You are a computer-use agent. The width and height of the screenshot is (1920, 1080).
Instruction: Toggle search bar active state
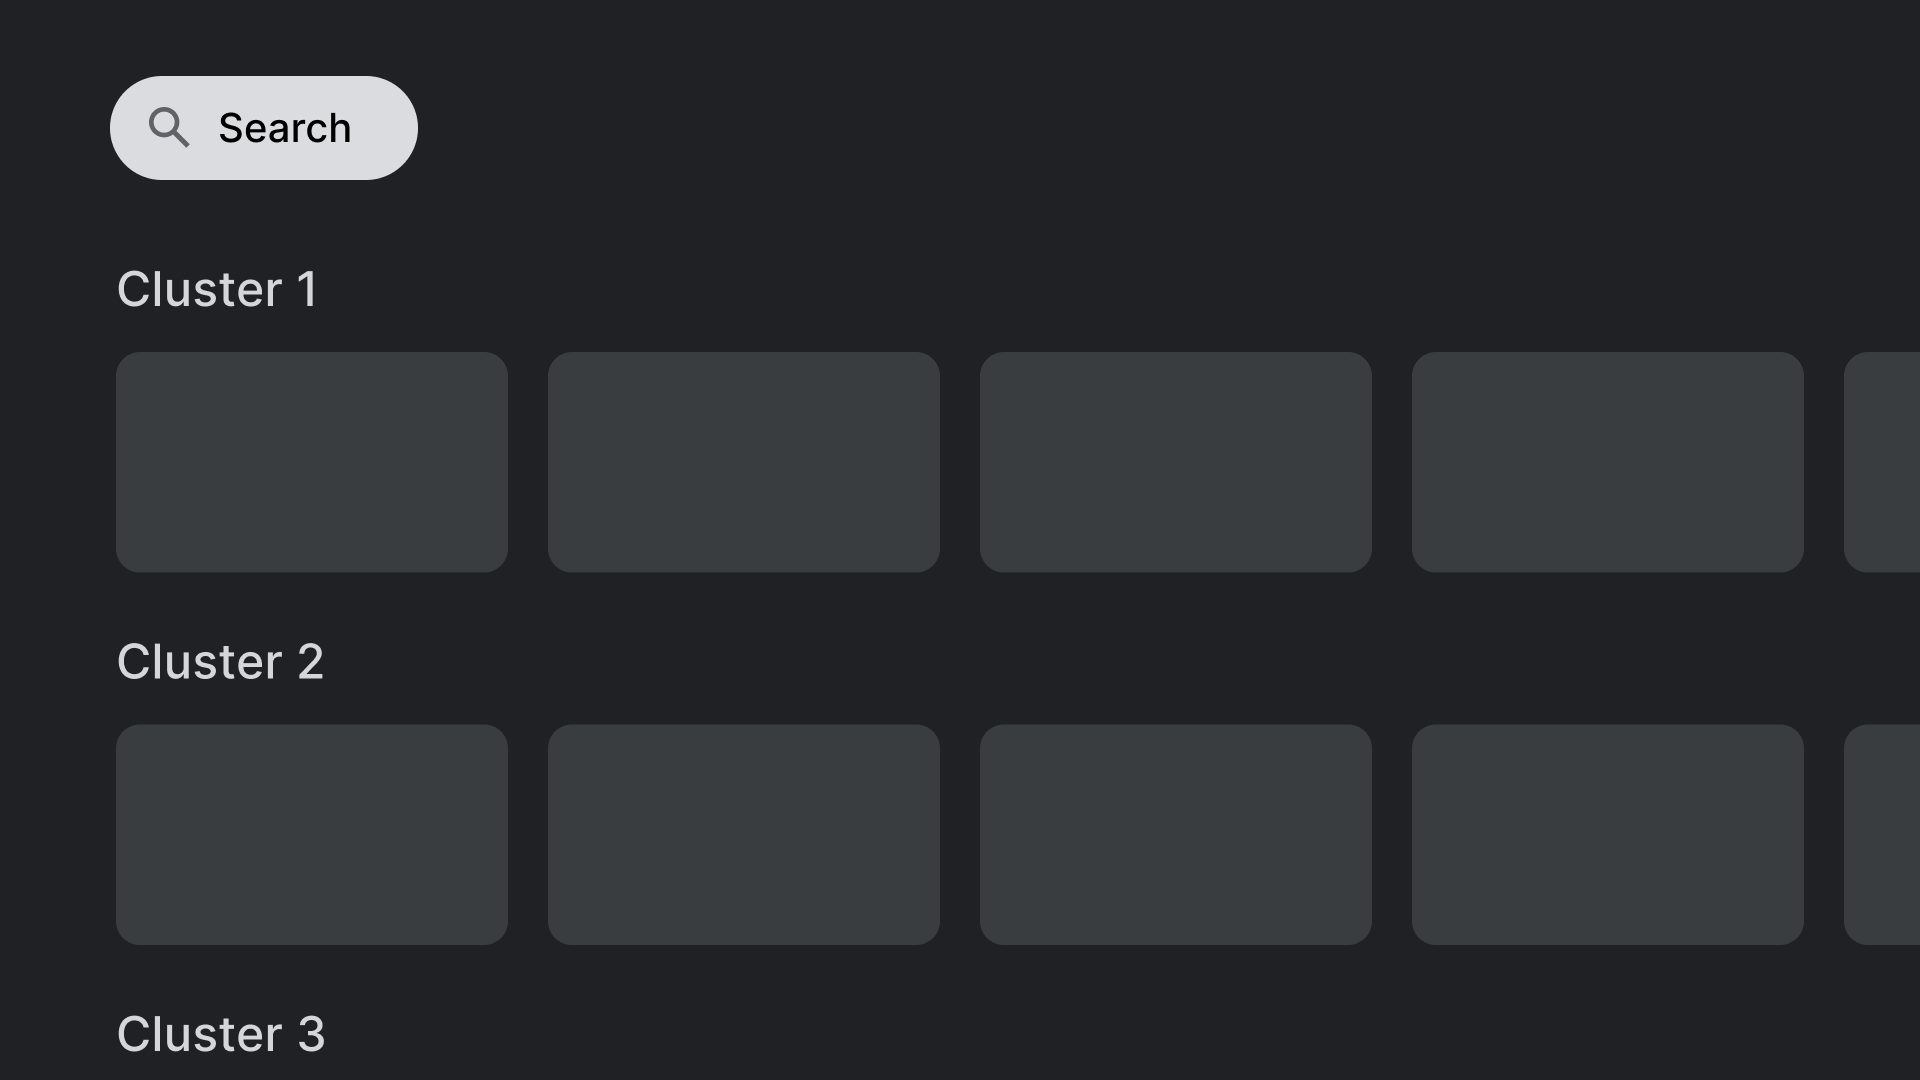tap(264, 128)
